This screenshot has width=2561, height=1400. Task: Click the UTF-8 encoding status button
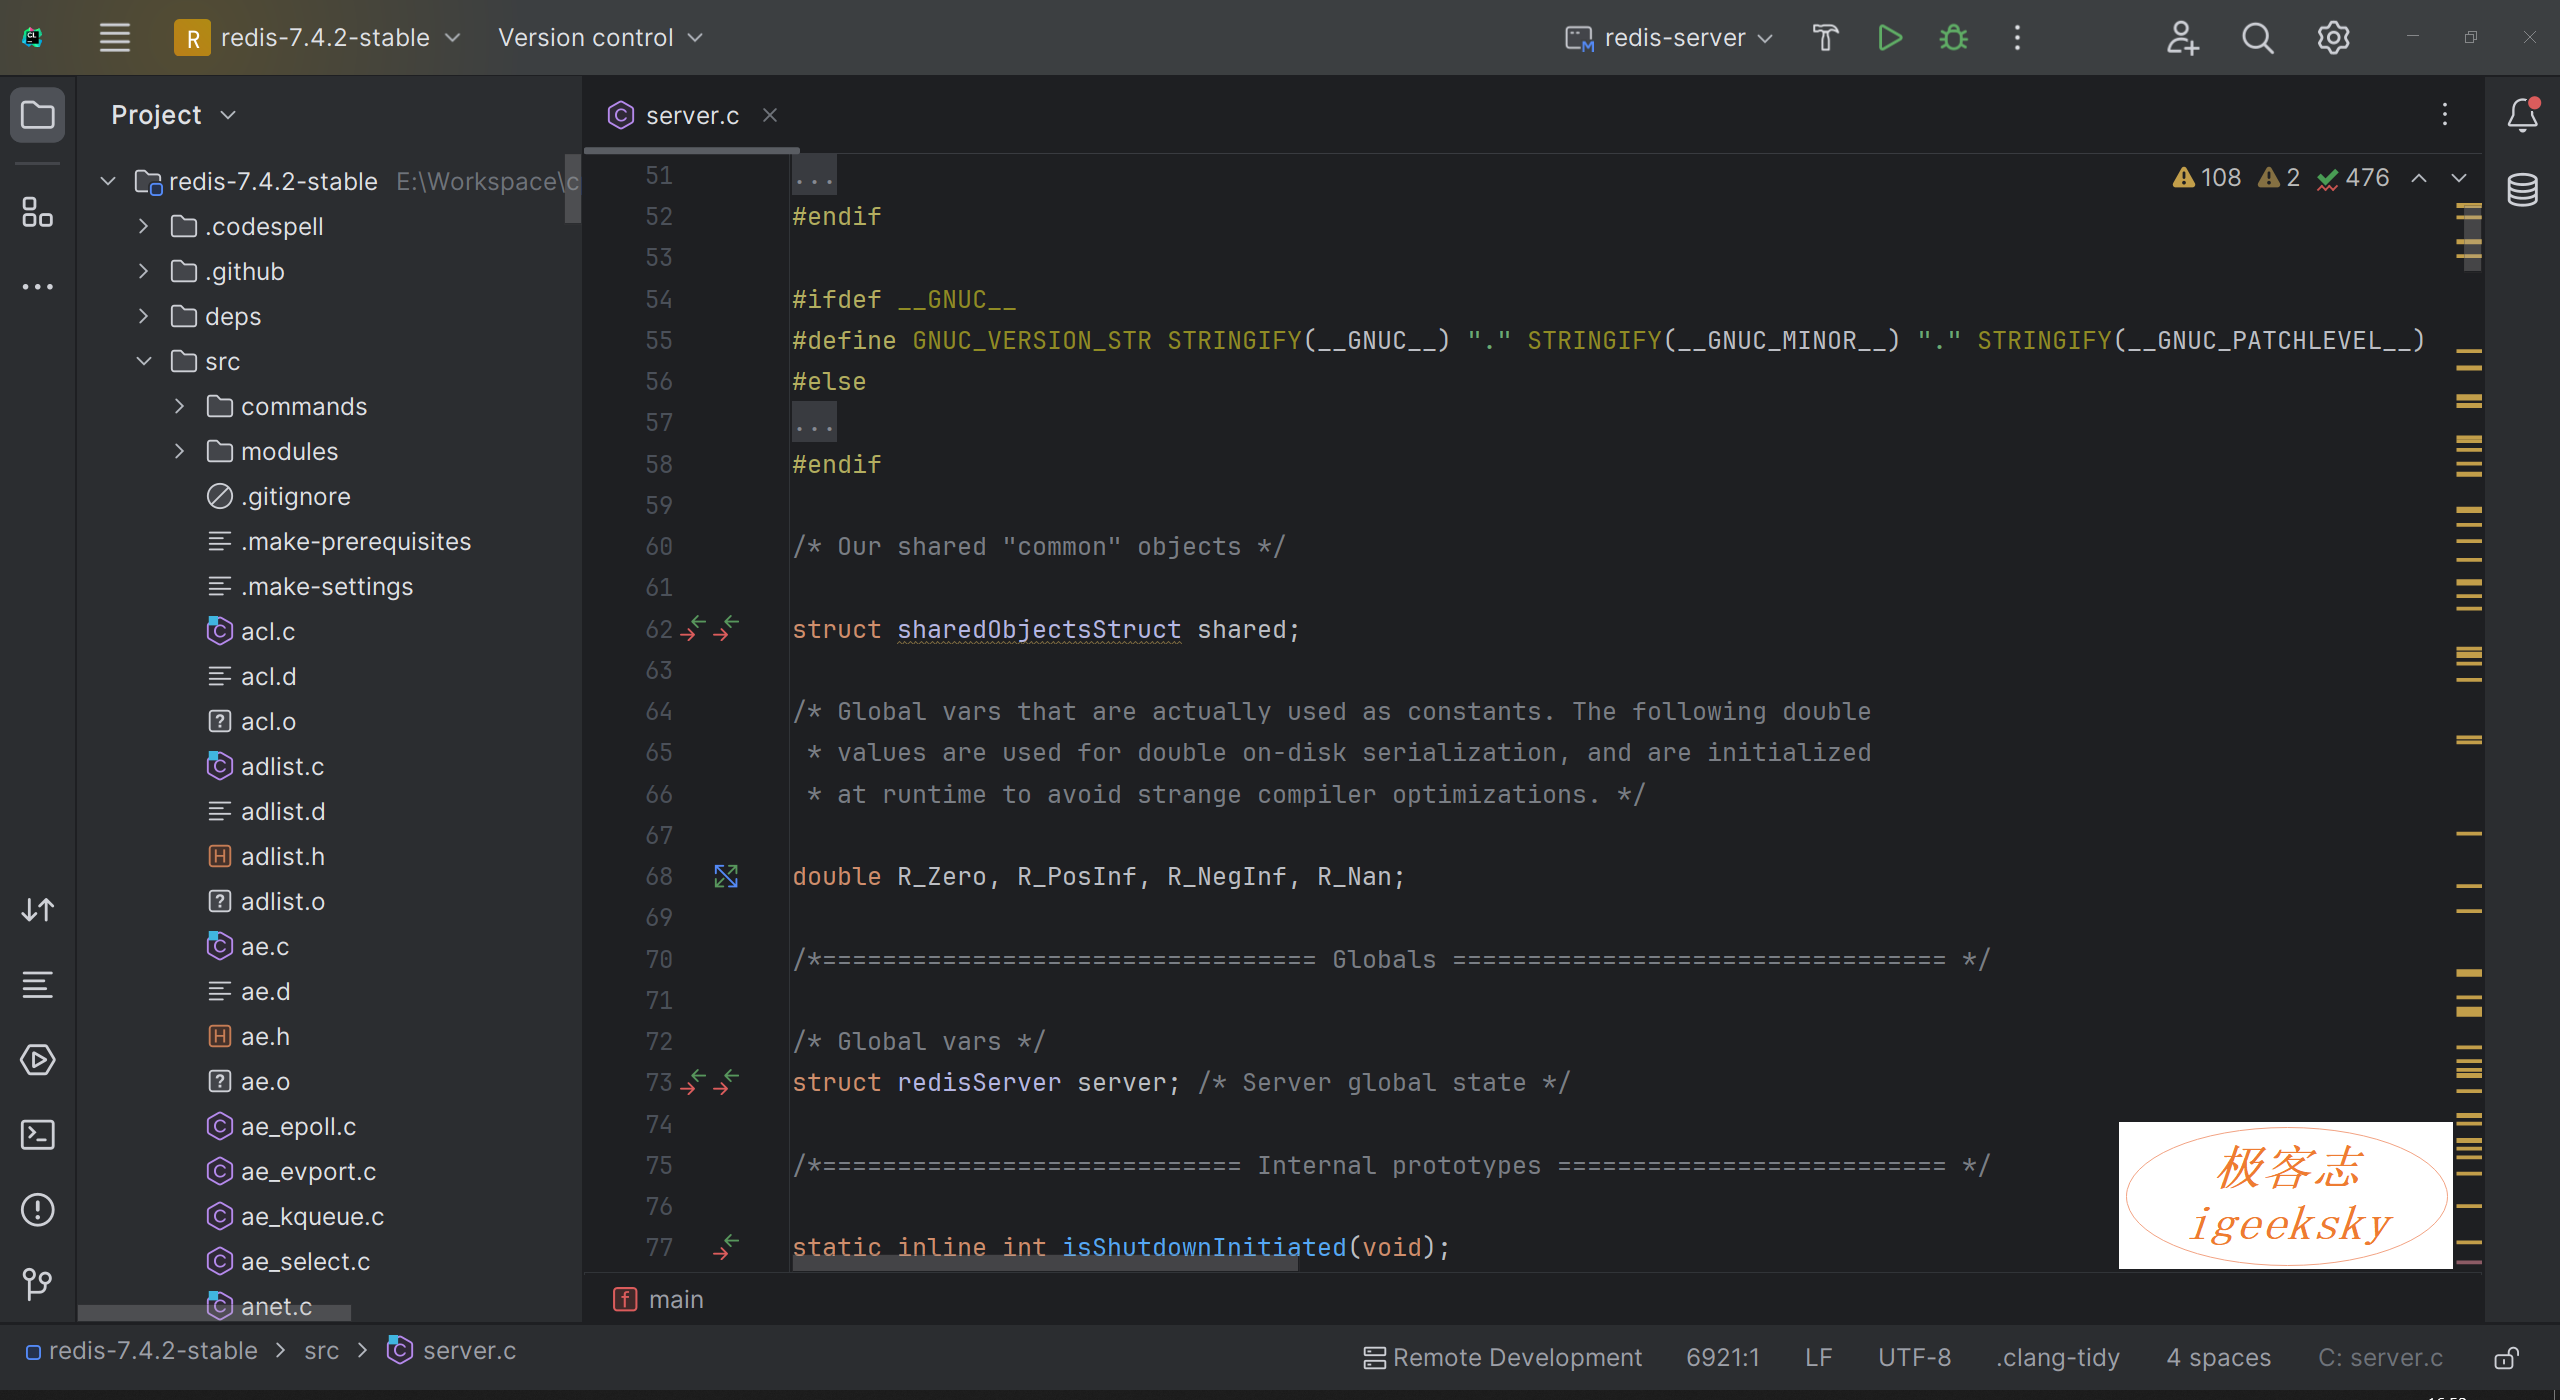(1914, 1358)
